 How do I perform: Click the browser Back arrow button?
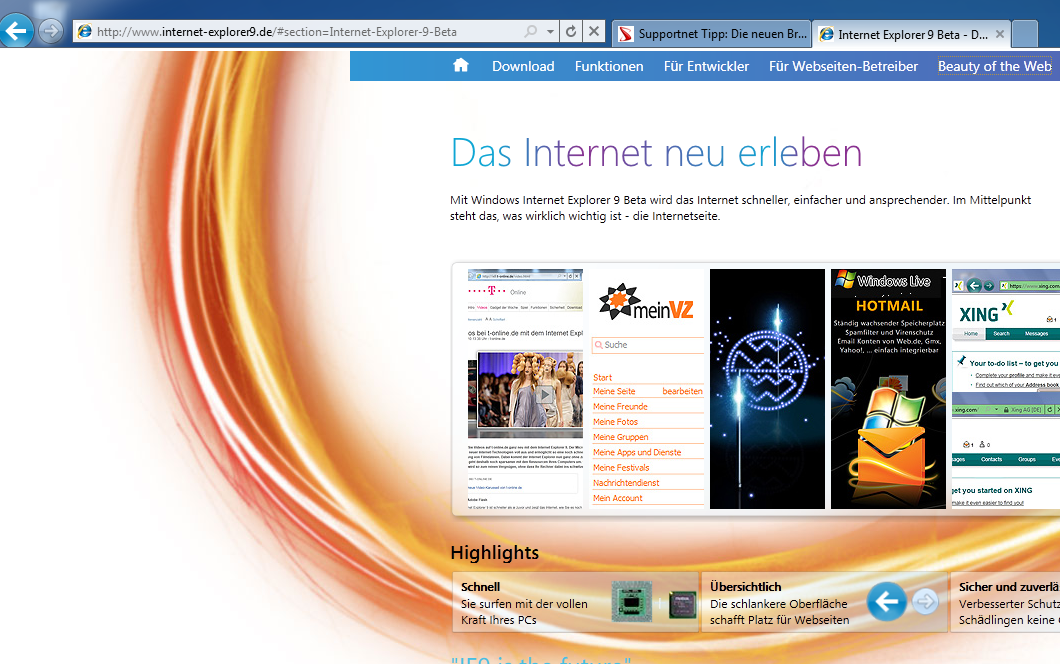[16, 30]
